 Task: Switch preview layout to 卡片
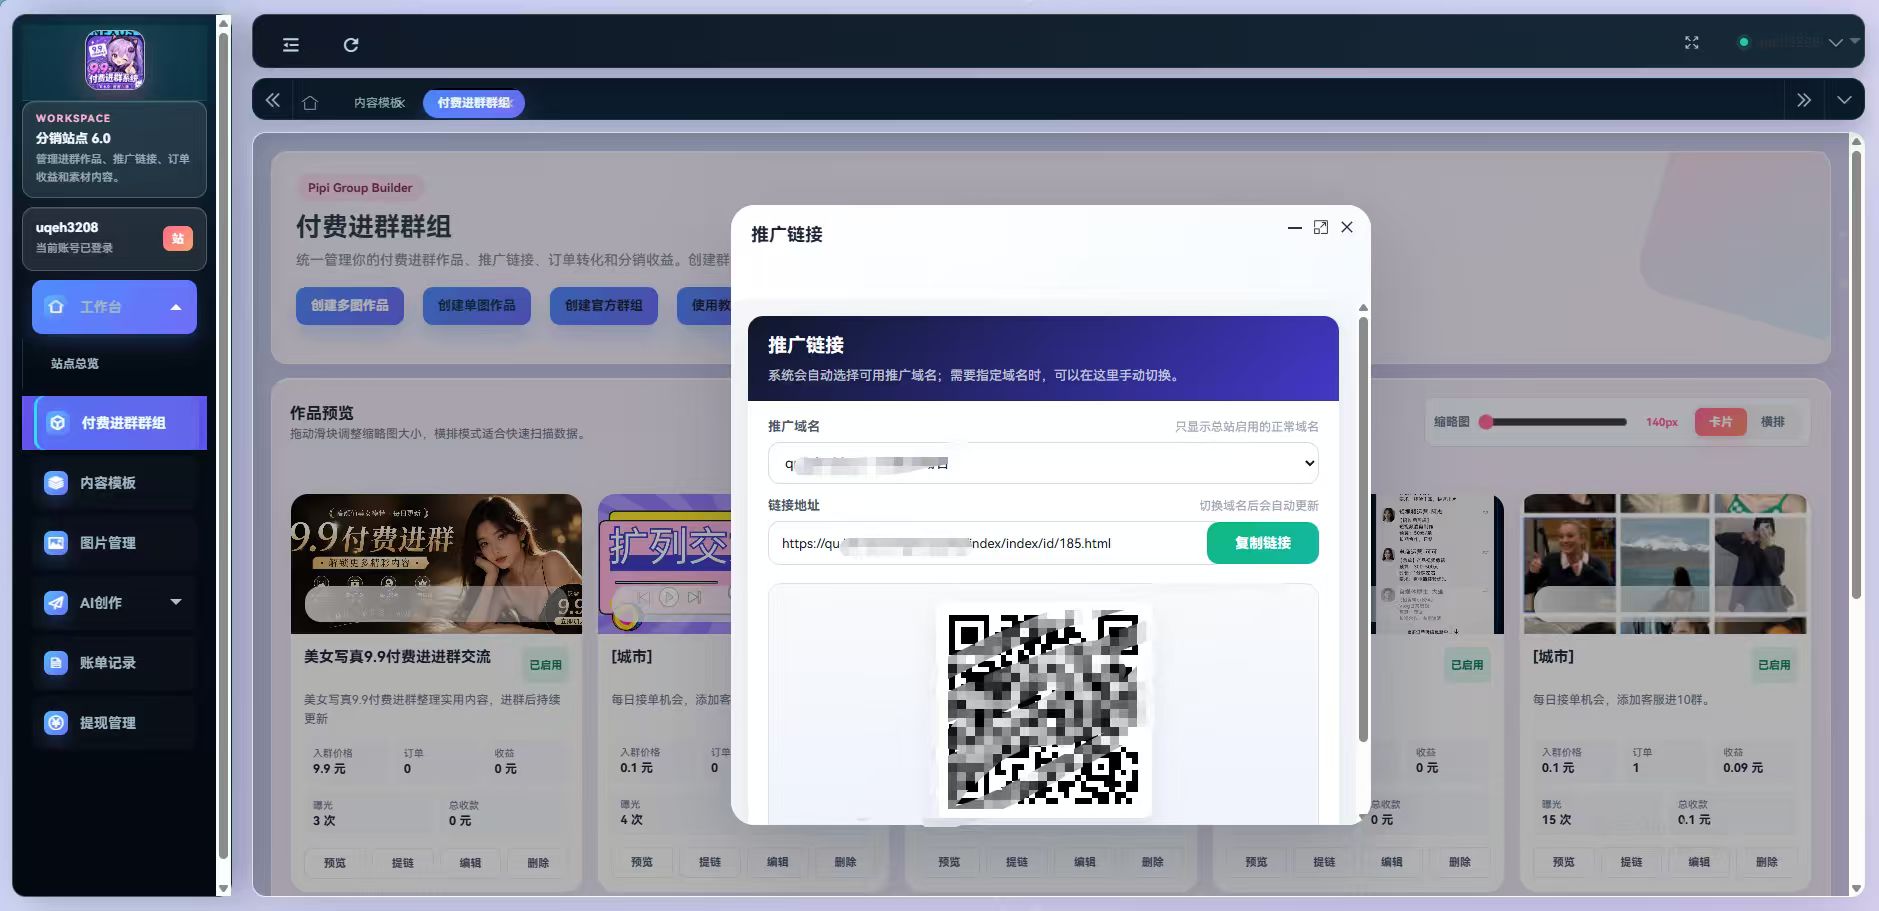[x=1720, y=422]
